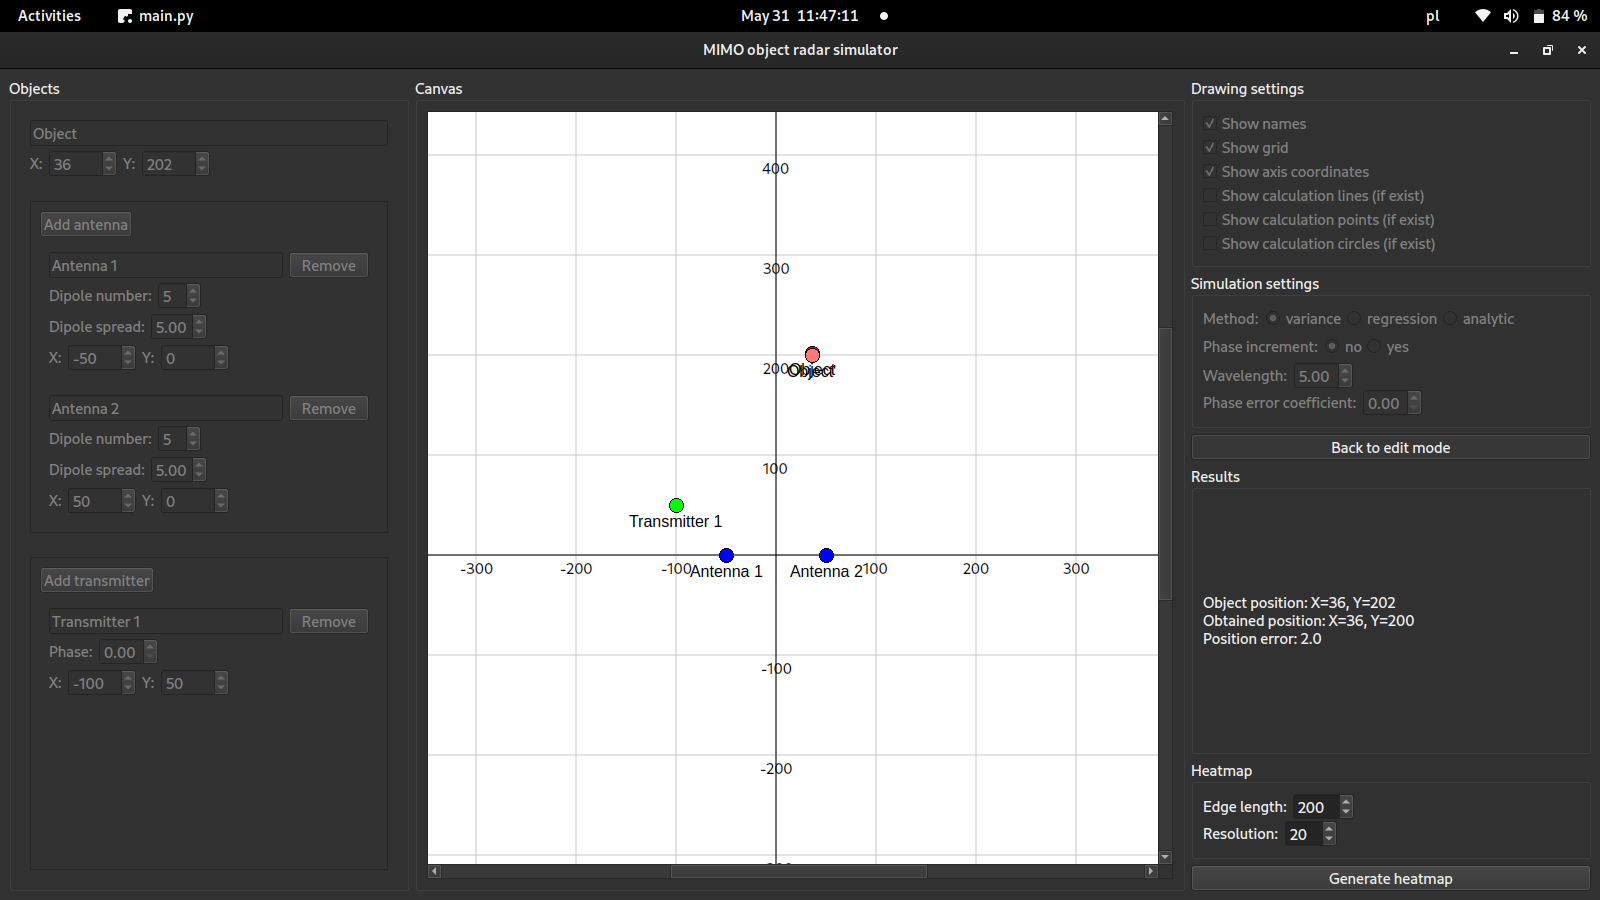This screenshot has height=900, width=1600.
Task: Click Antenna 2 Dipole number stepper
Action: pos(193,438)
